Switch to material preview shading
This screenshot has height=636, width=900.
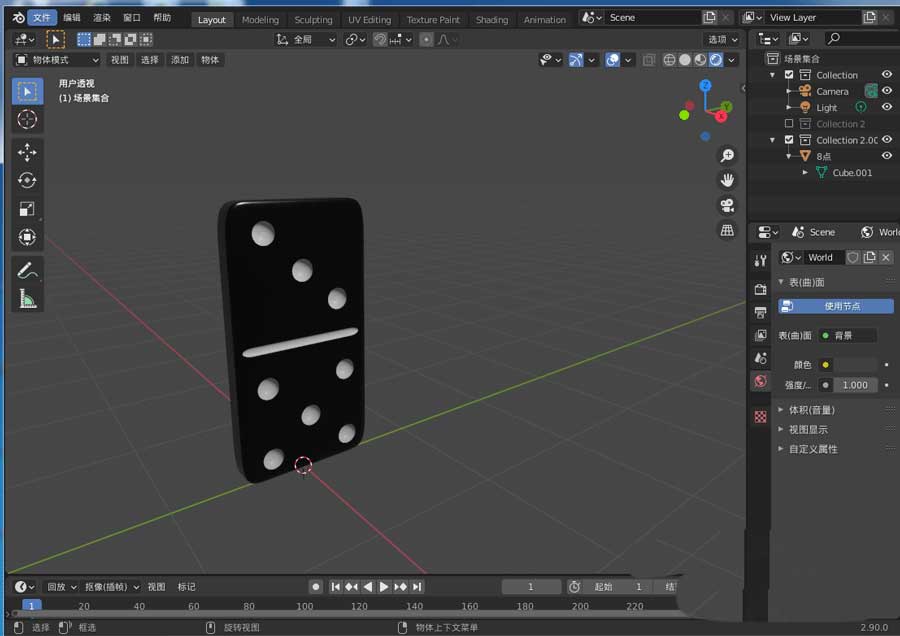point(700,60)
